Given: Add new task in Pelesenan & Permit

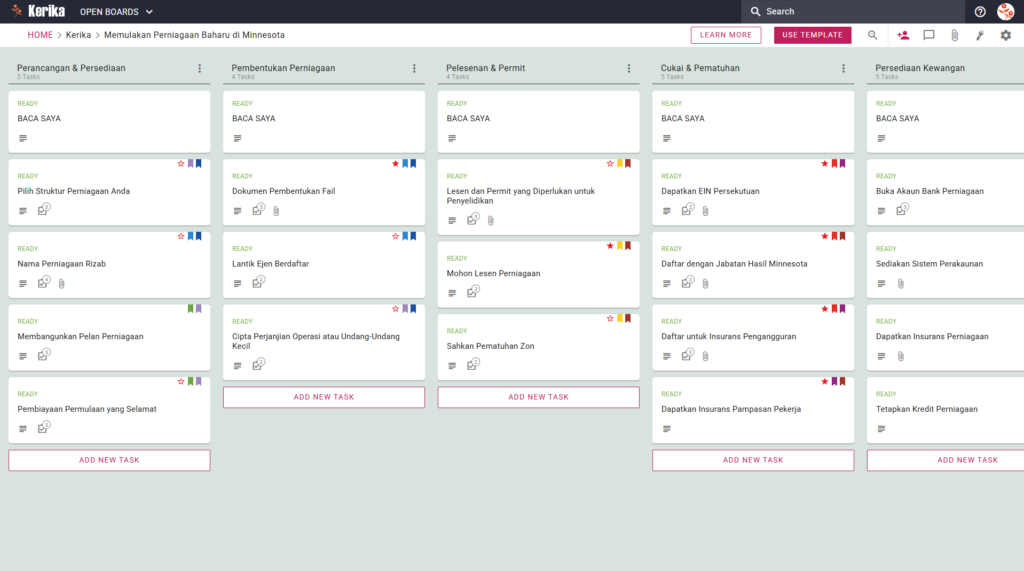Looking at the screenshot, I should (538, 397).
